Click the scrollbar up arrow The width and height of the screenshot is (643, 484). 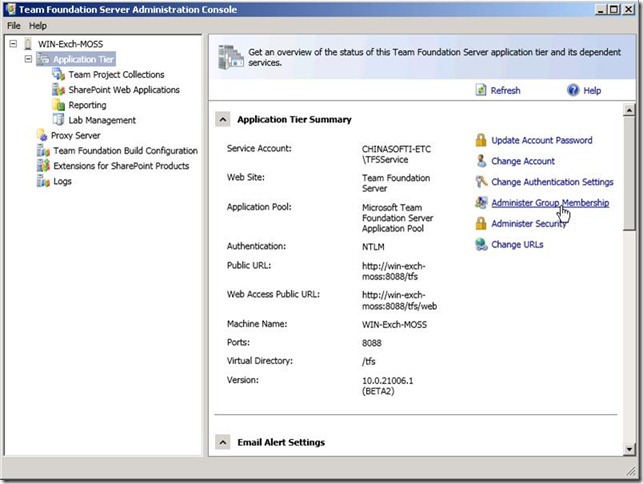(629, 110)
